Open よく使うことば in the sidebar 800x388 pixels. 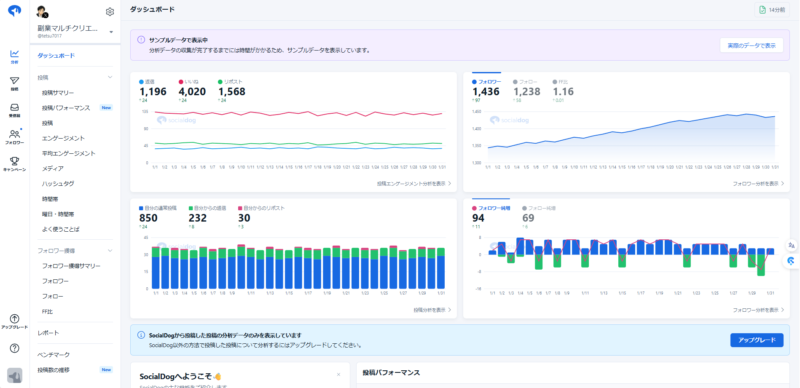click(x=61, y=230)
